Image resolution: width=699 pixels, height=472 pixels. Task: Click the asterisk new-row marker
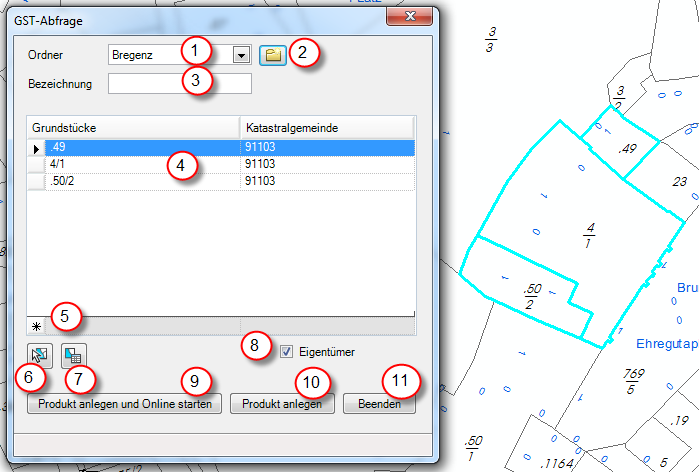pos(37,326)
